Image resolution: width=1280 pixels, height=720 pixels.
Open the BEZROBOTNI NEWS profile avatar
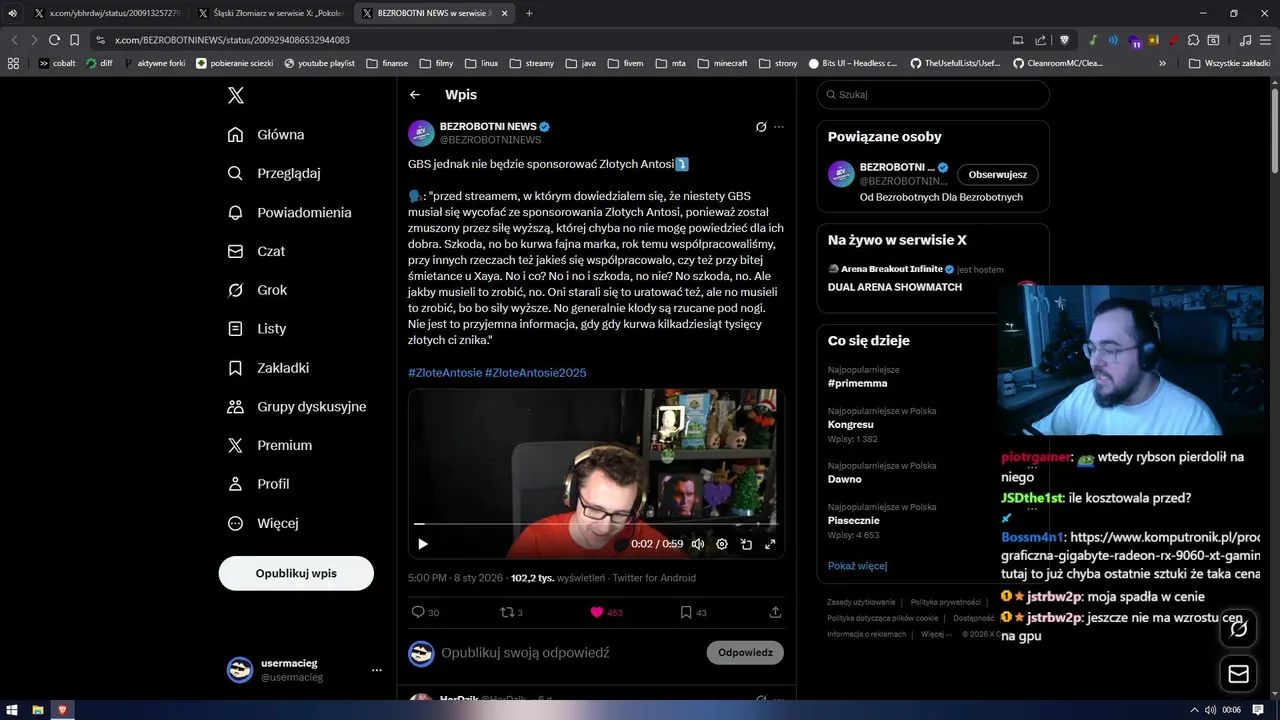tap(421, 133)
